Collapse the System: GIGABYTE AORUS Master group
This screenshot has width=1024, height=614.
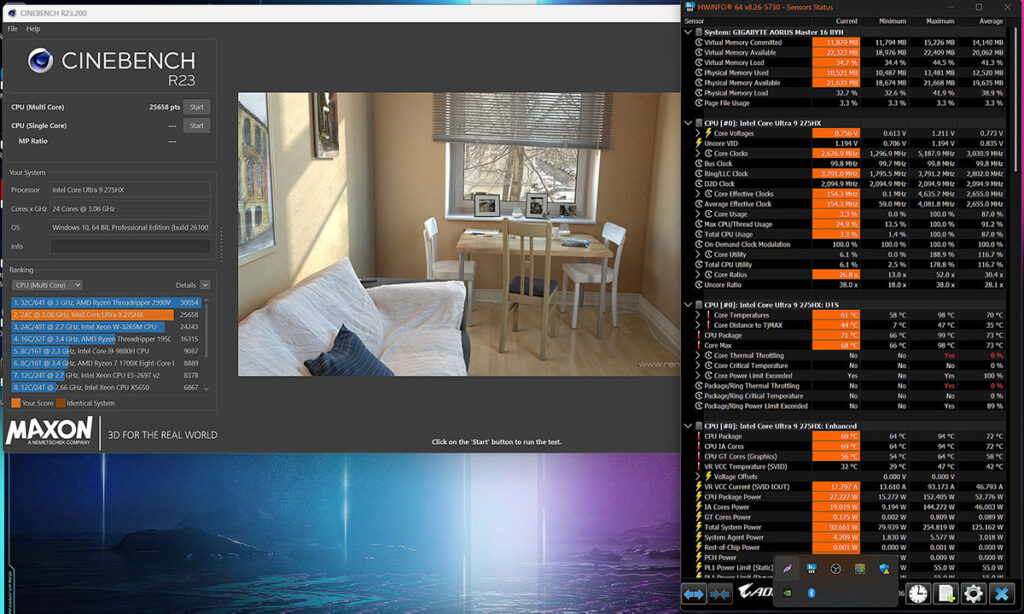(688, 32)
